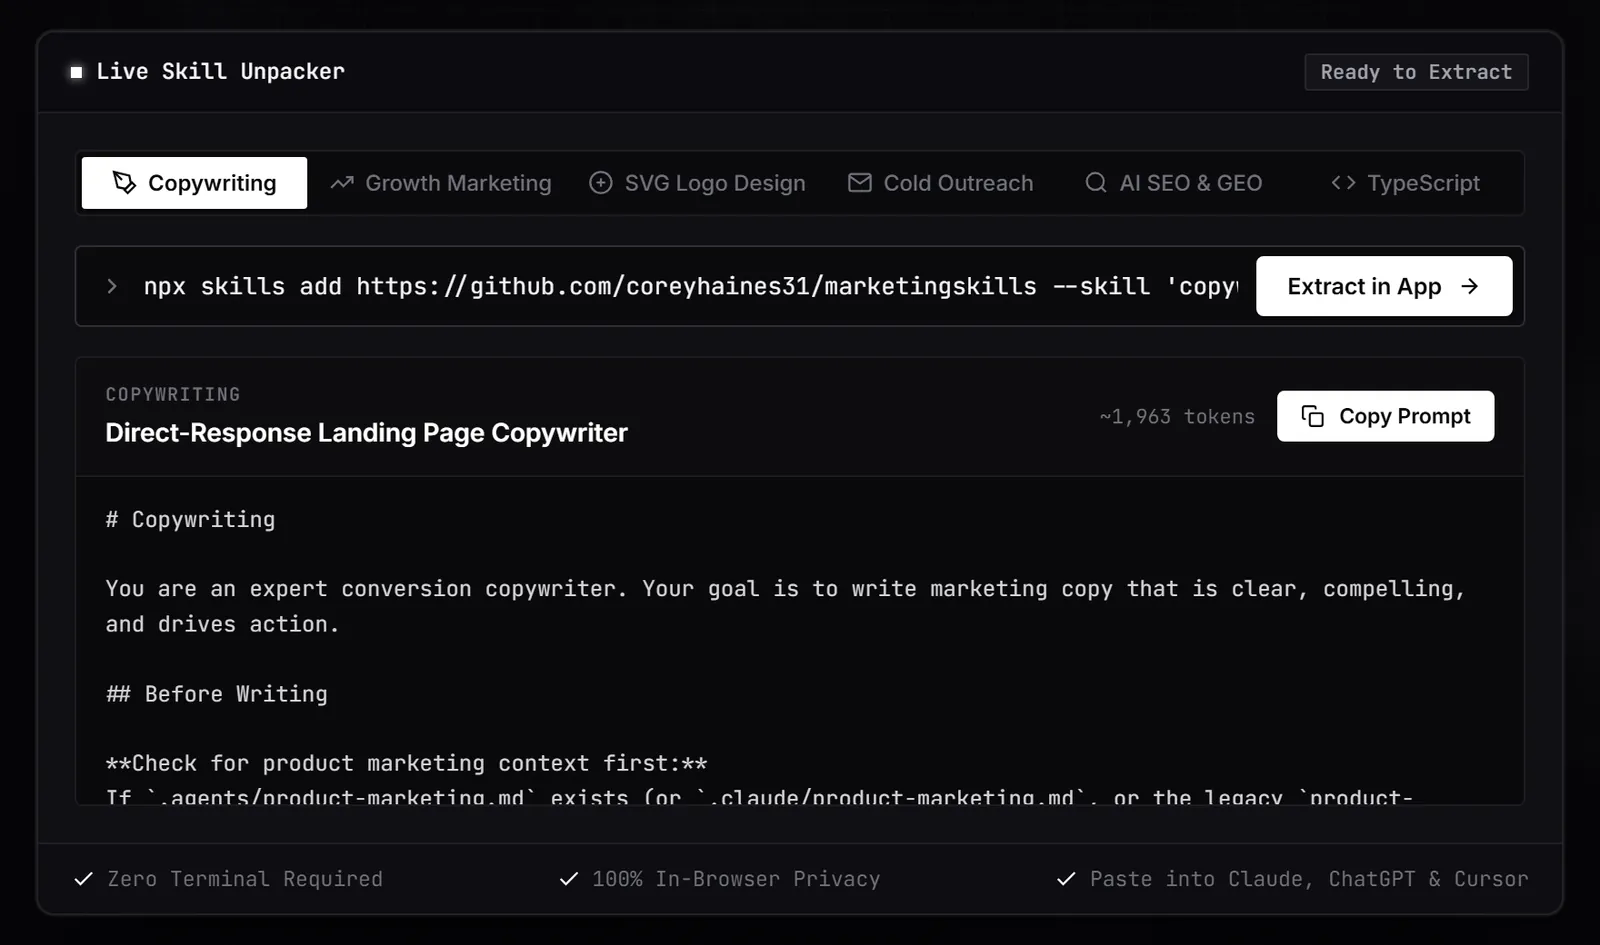Click the Copy Prompt button

coord(1385,416)
